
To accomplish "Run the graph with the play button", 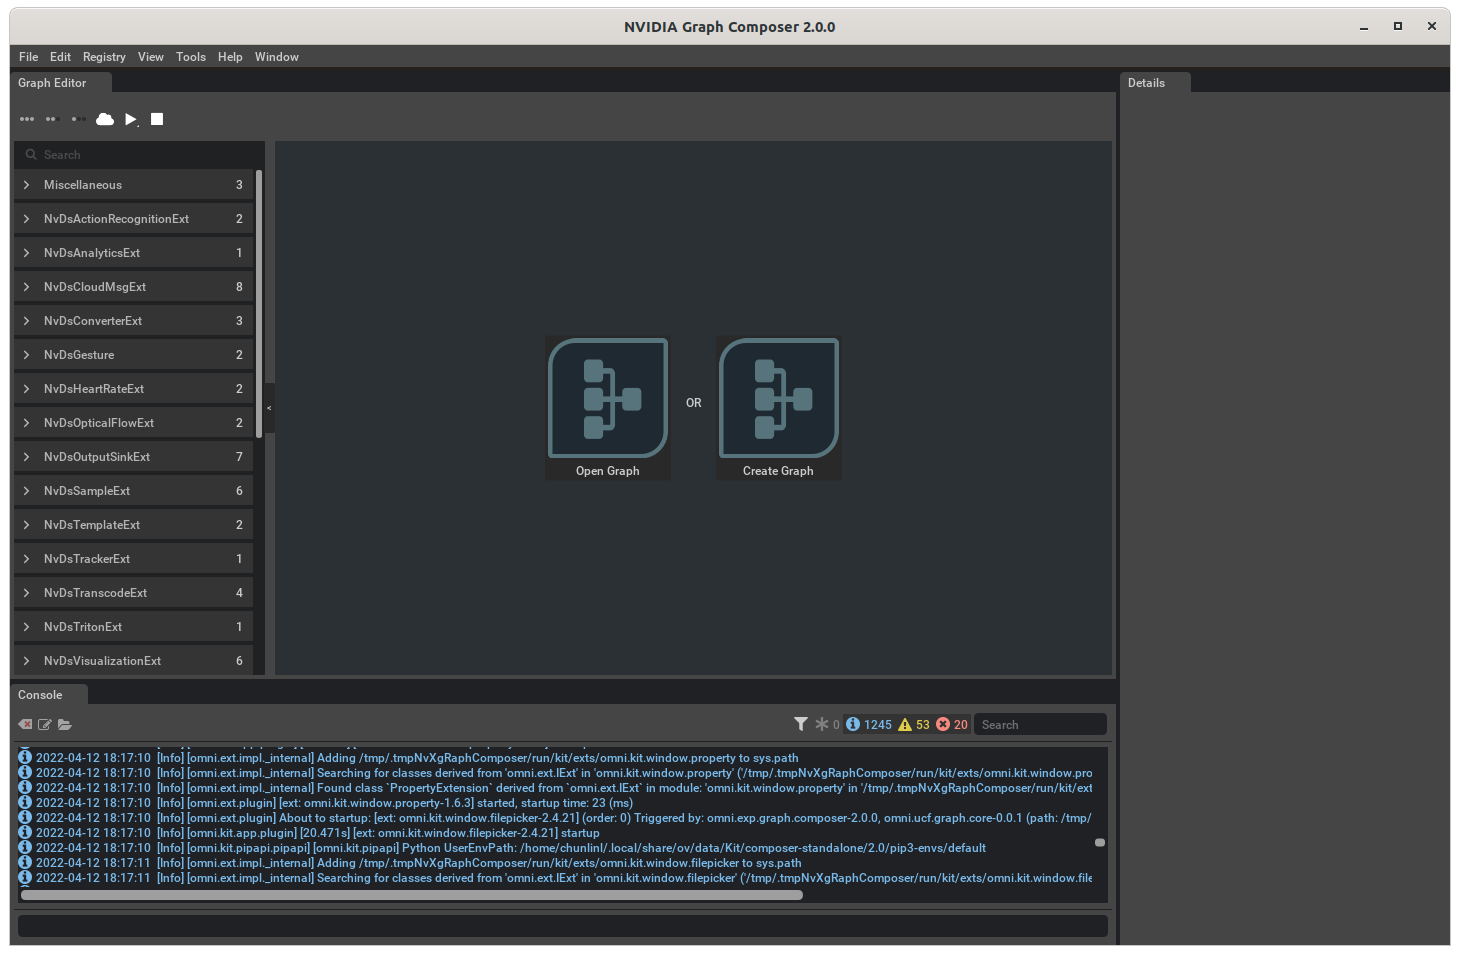I will 131,119.
